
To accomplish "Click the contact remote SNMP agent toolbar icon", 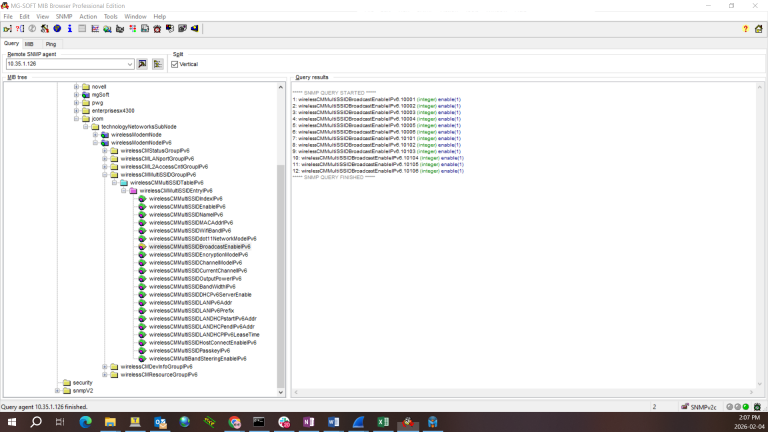I will coord(7,29).
